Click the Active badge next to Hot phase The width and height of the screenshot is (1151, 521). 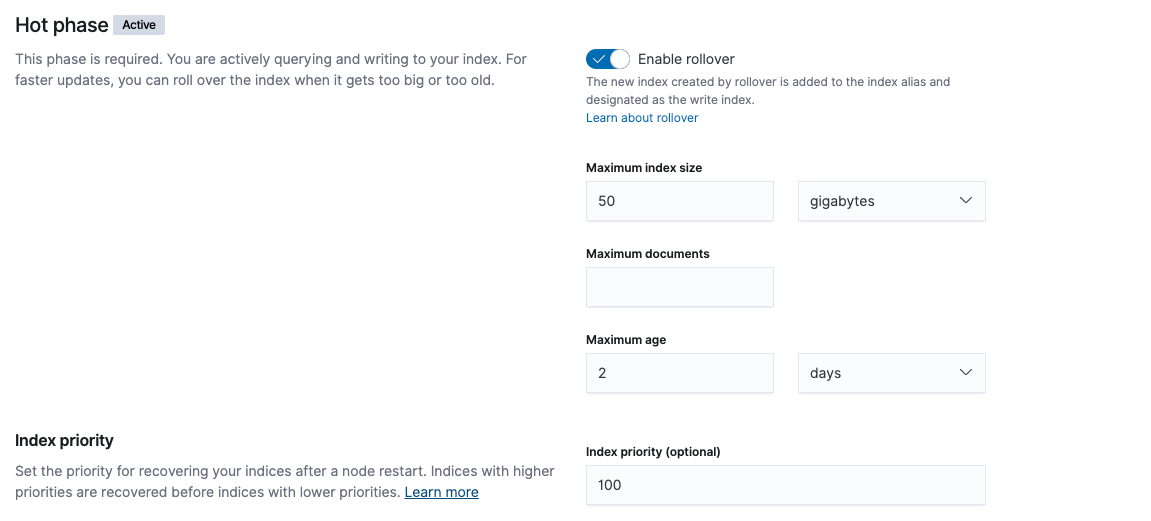coord(139,25)
